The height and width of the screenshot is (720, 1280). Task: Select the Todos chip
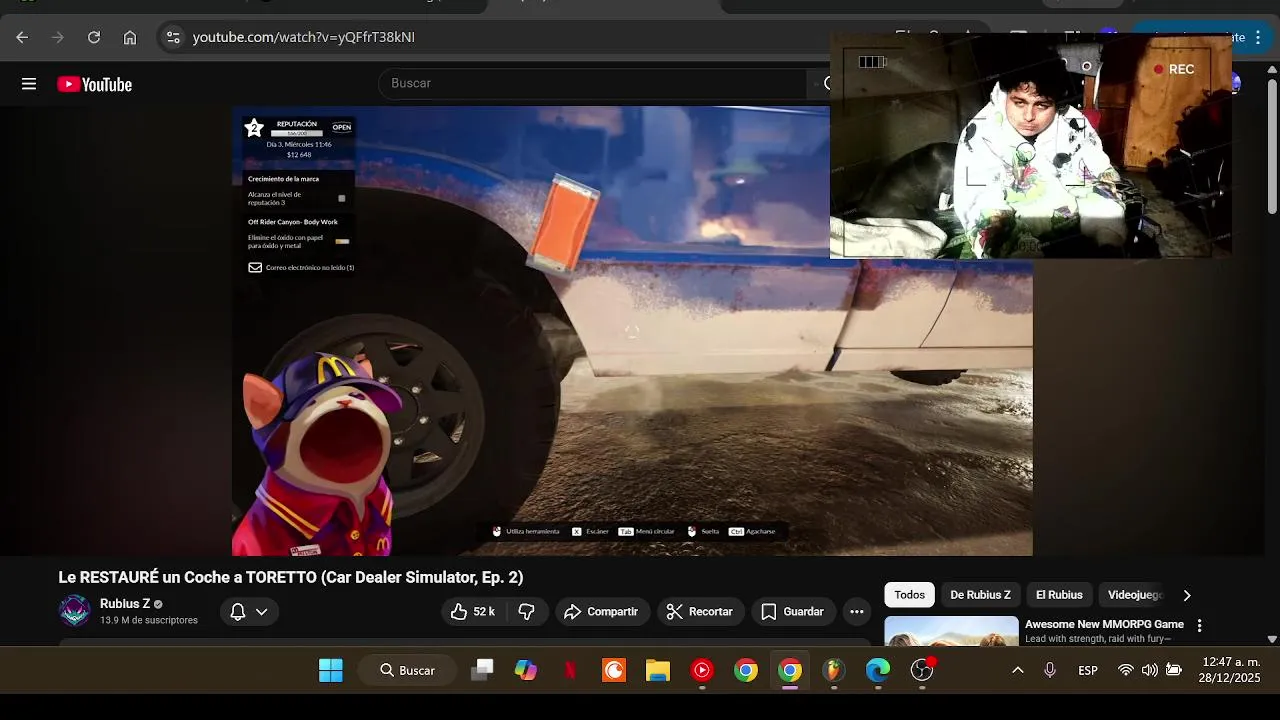[909, 595]
